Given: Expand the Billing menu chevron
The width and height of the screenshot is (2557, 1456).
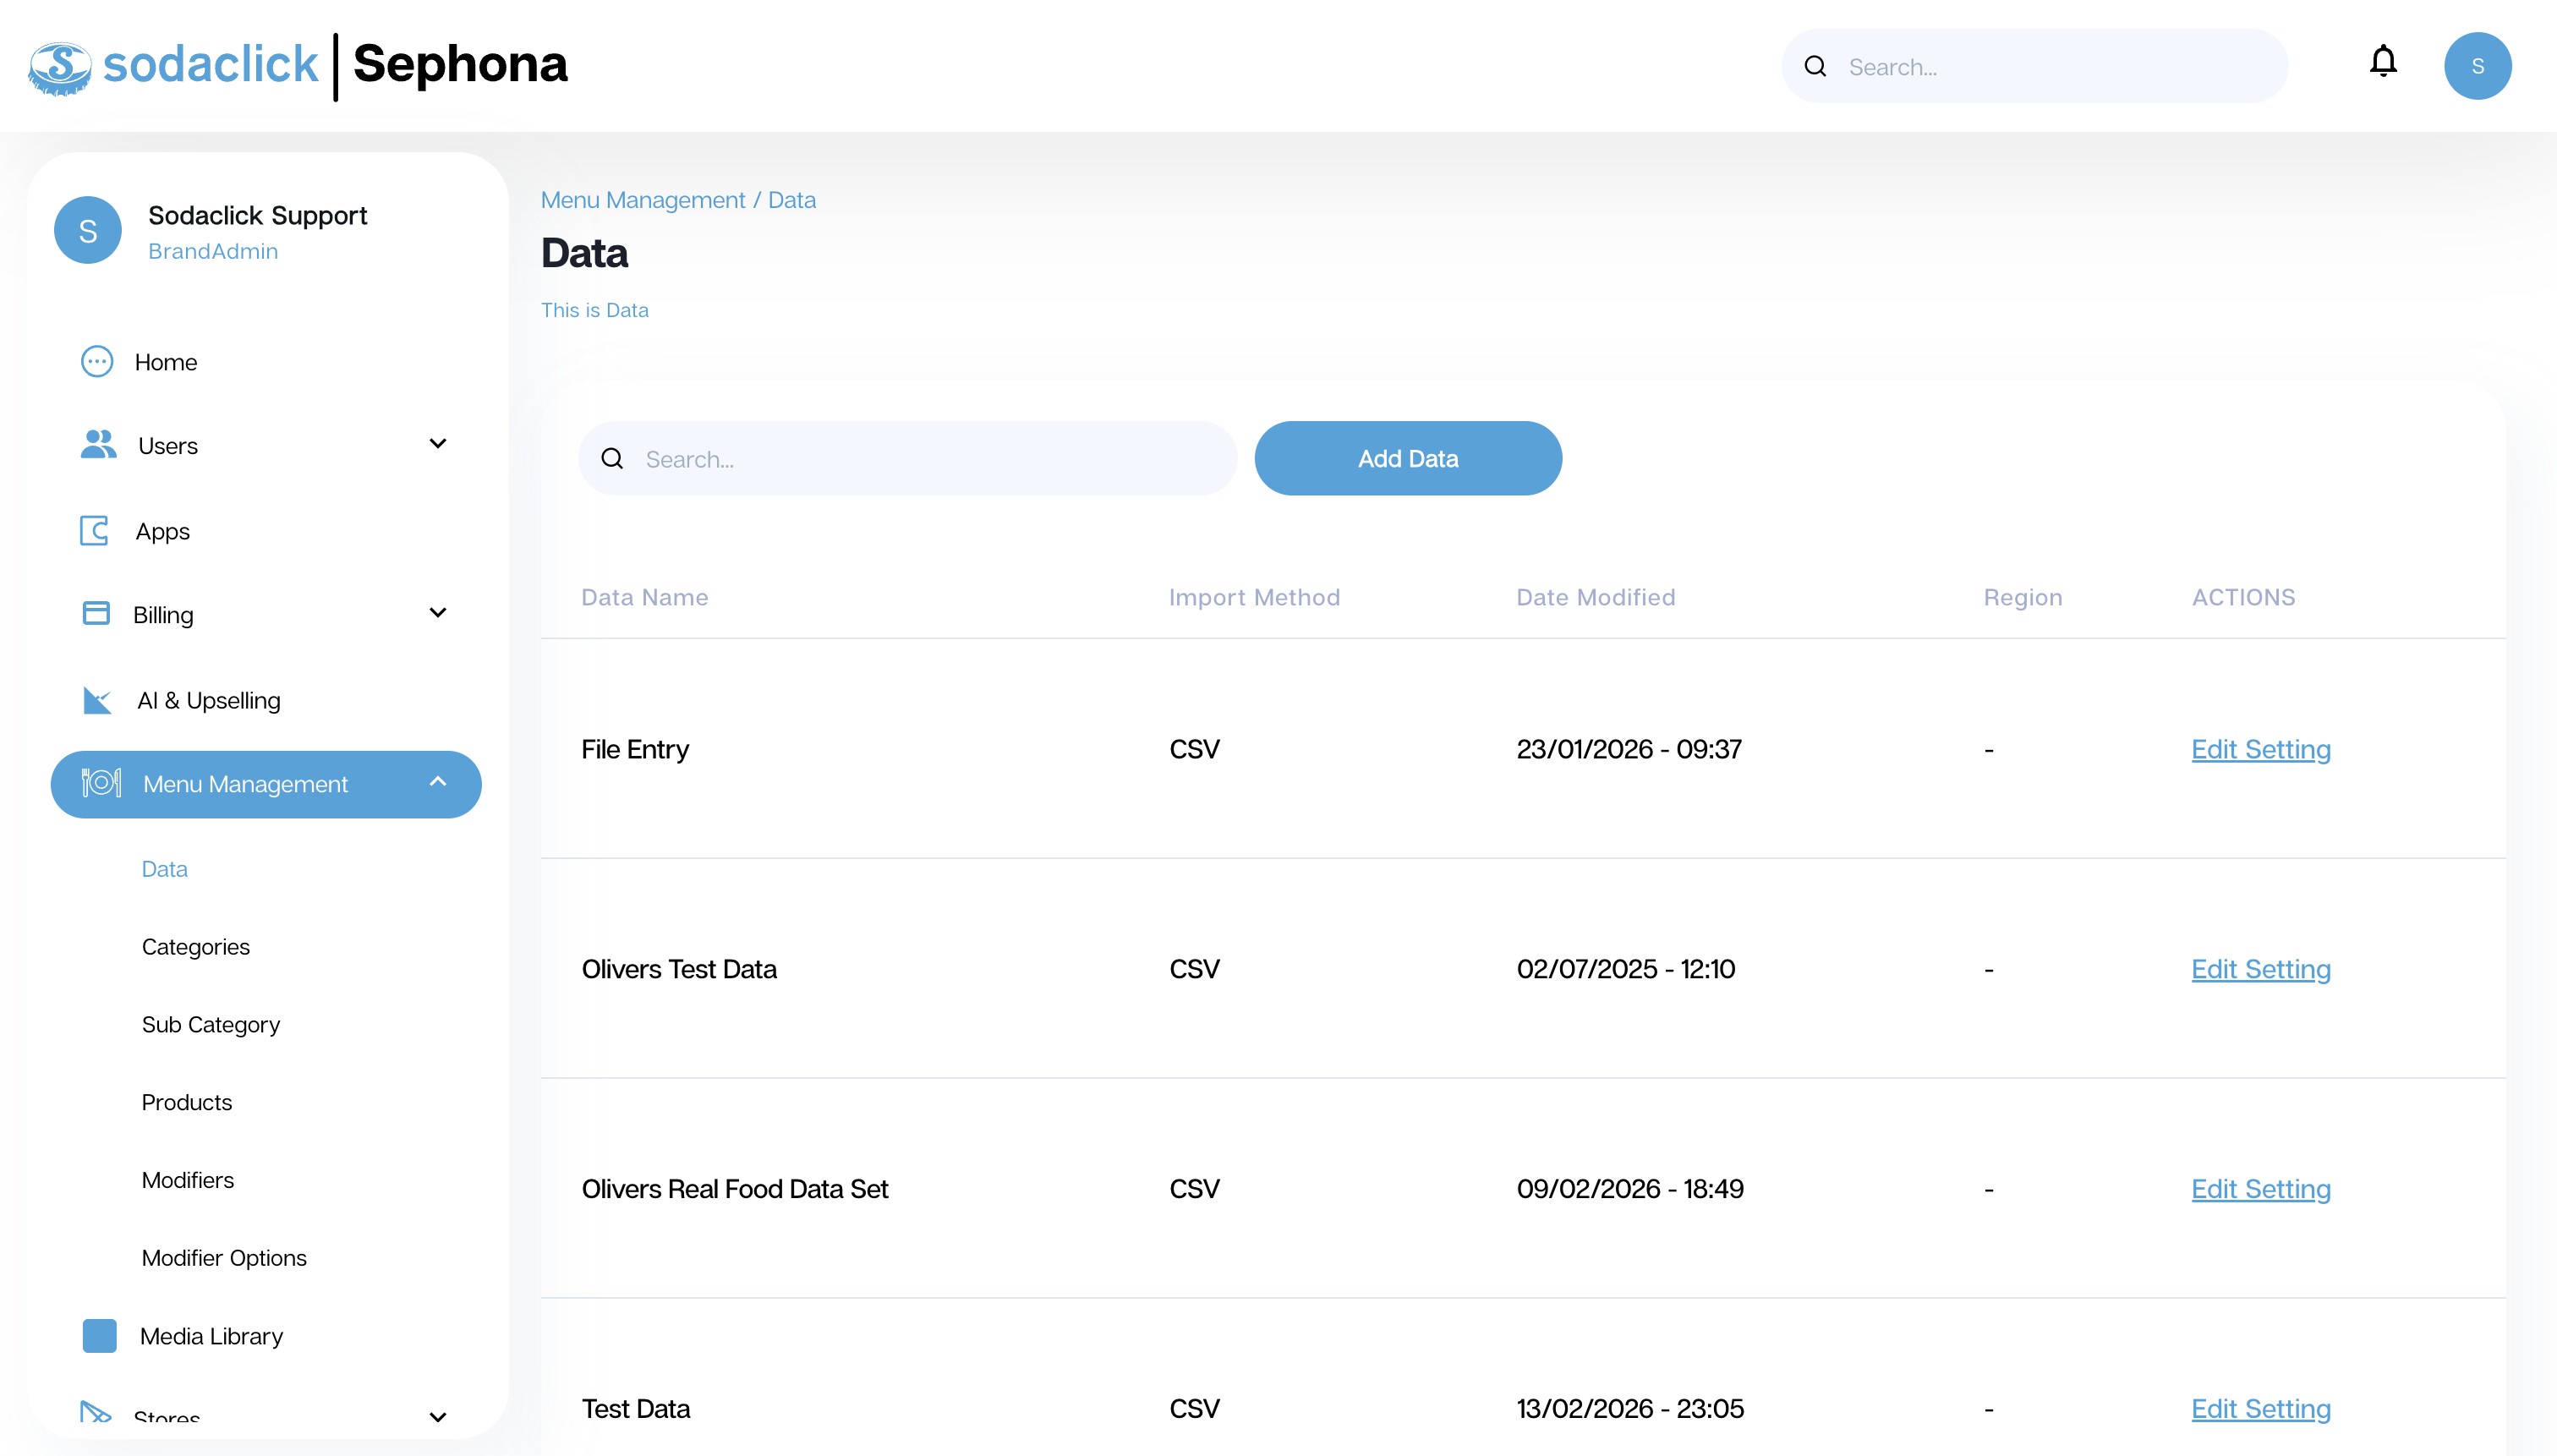Looking at the screenshot, I should coord(437,612).
